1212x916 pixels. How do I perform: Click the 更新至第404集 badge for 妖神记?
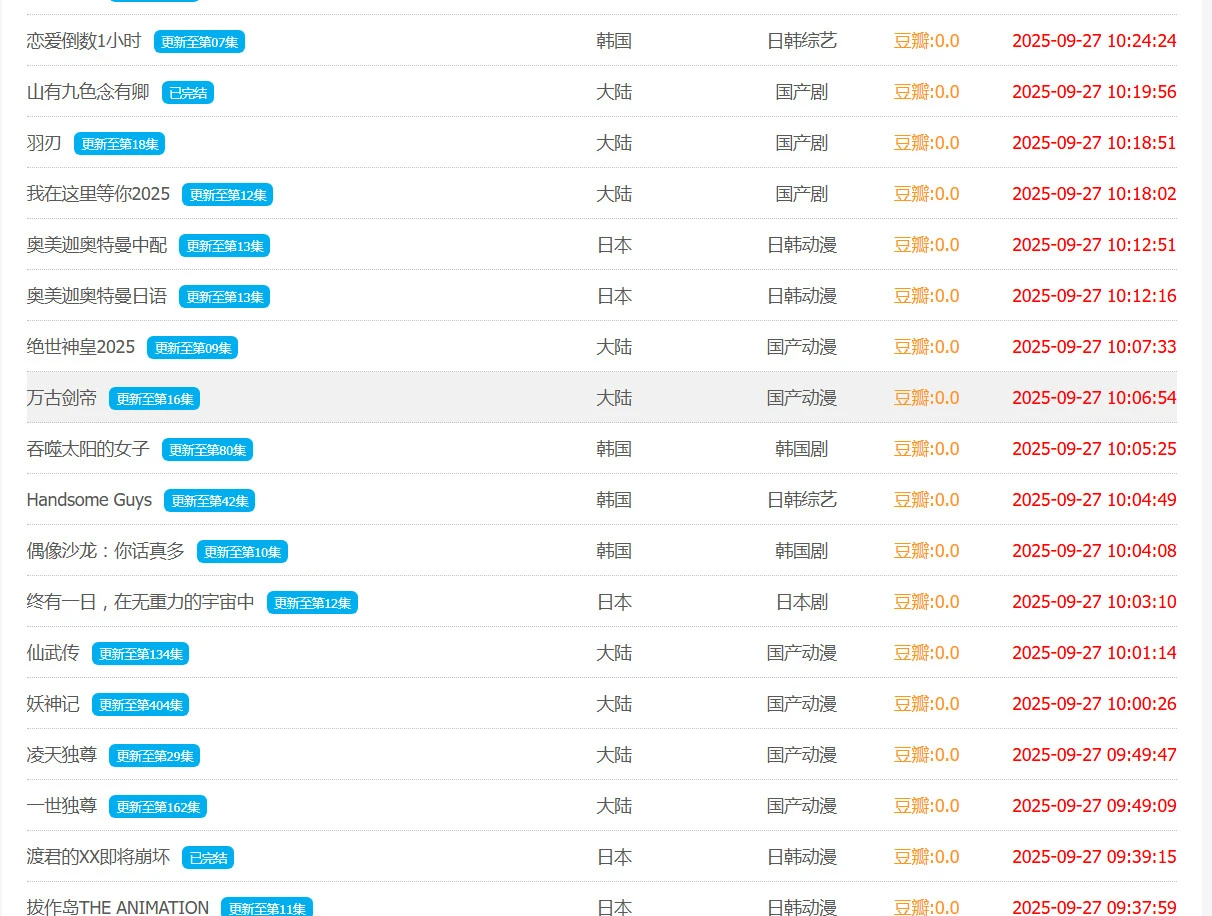click(140, 705)
